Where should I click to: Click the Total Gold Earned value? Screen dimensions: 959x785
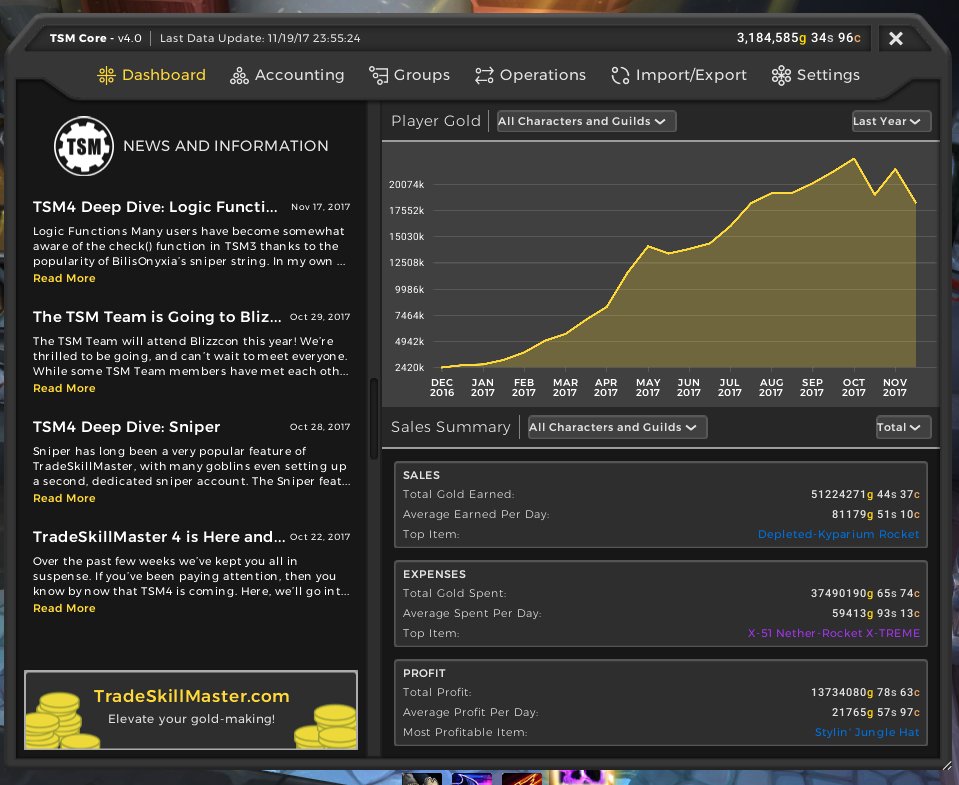tap(865, 494)
